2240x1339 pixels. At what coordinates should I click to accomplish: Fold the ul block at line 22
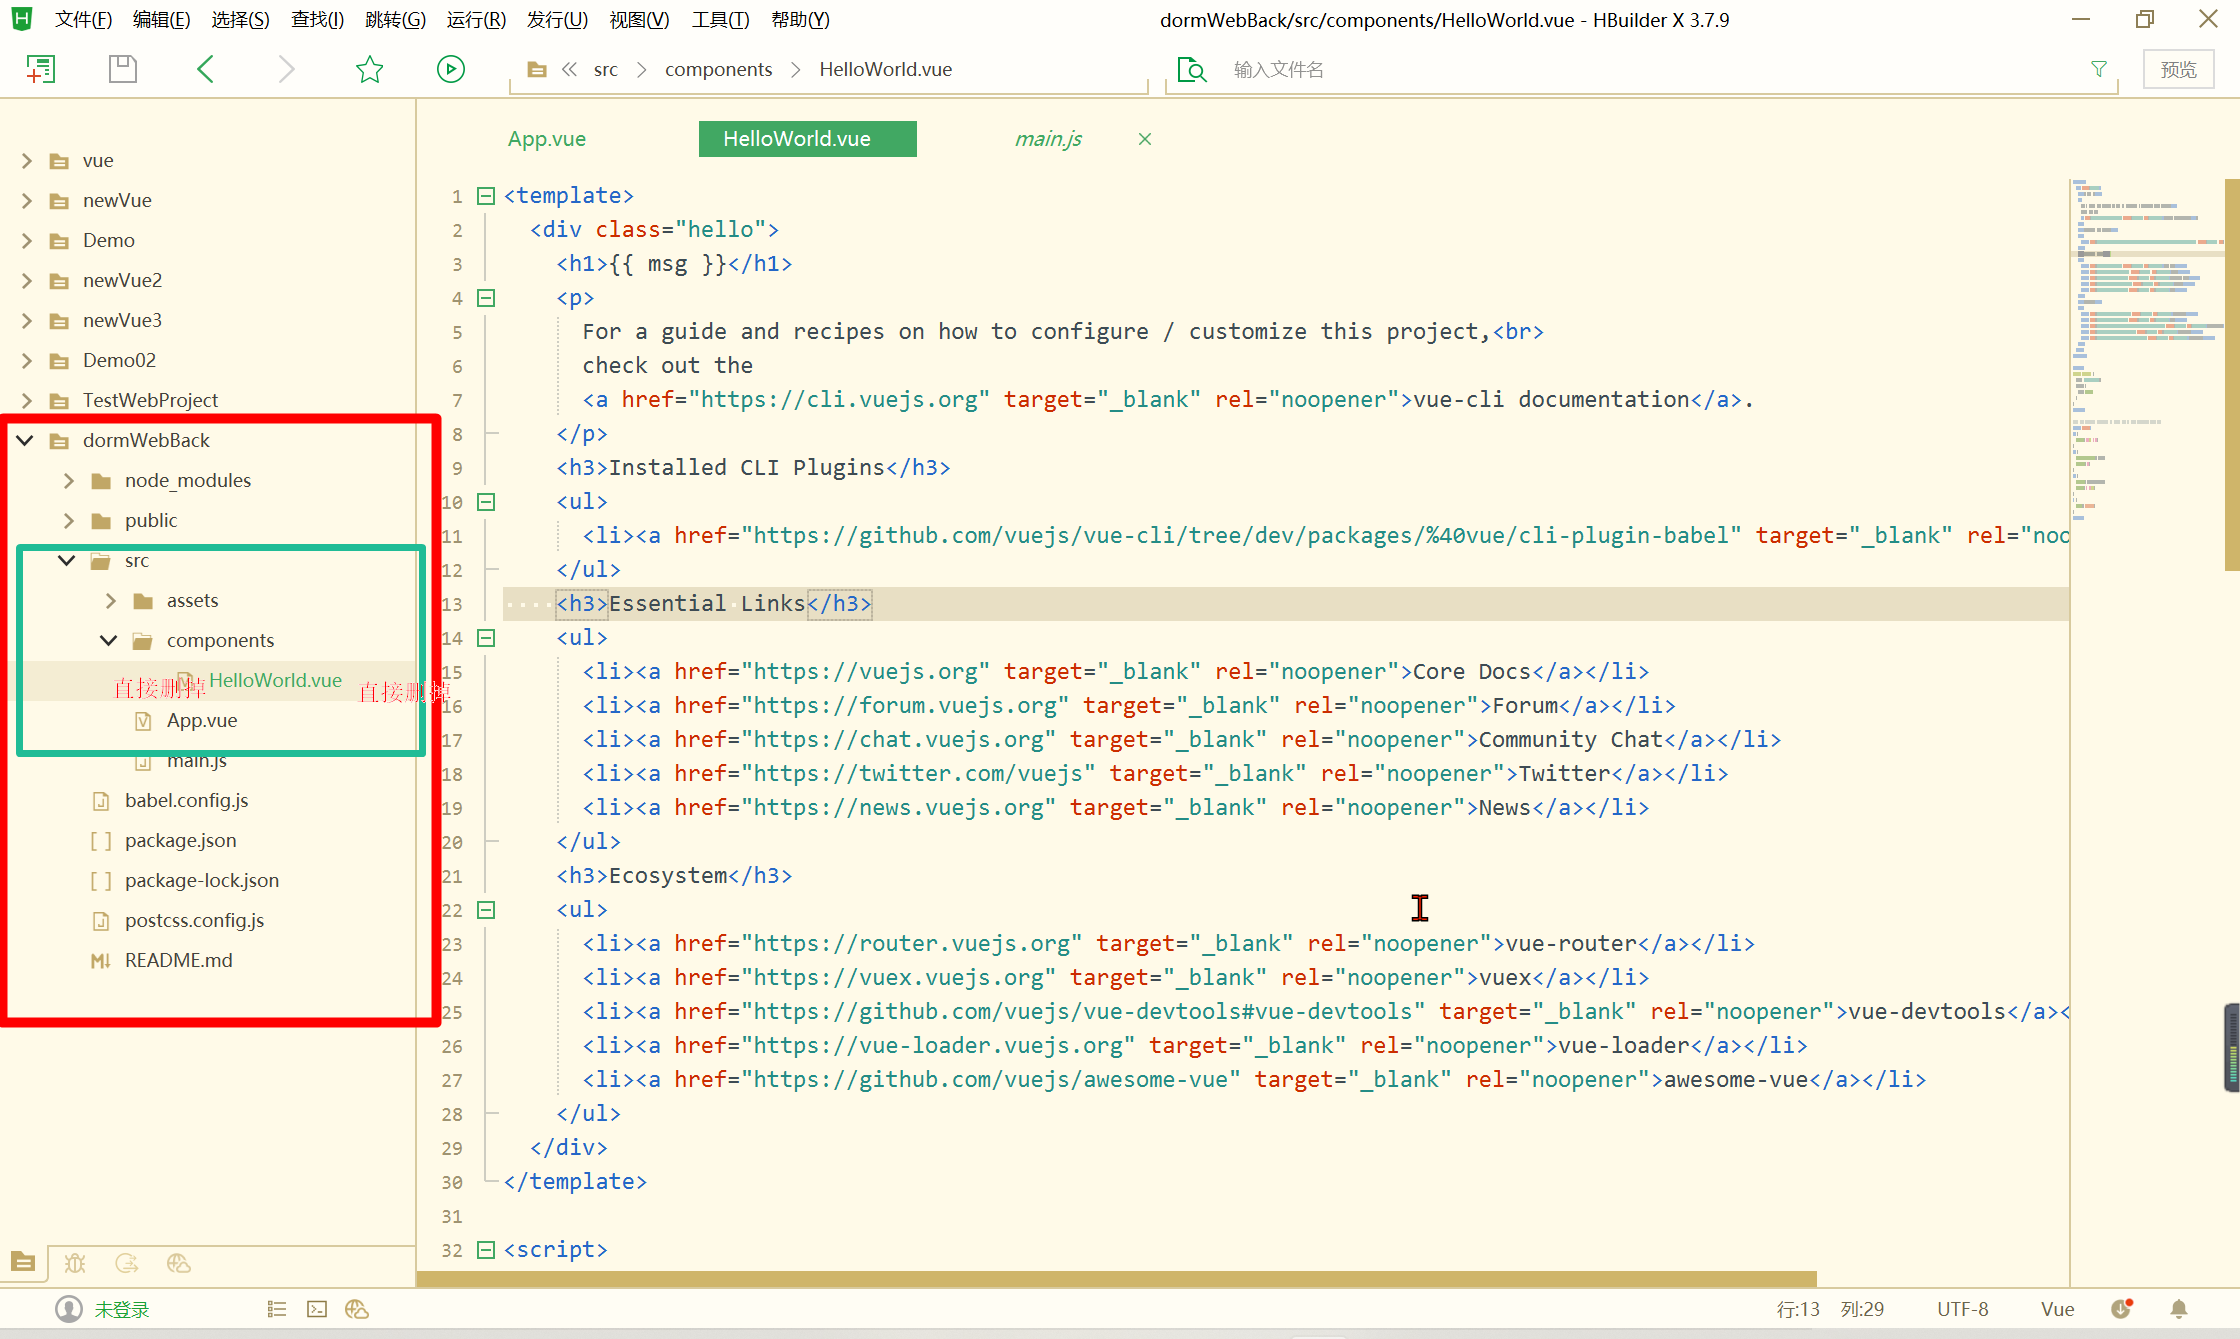tap(486, 910)
